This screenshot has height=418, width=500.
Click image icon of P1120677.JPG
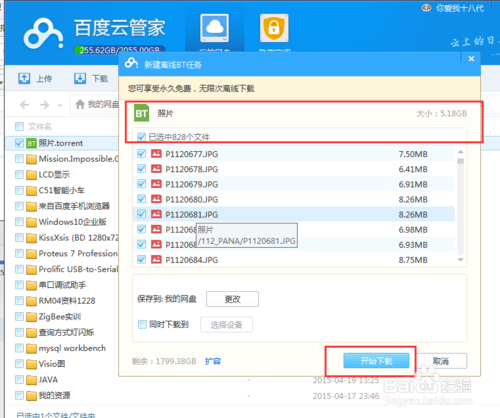[x=156, y=154]
